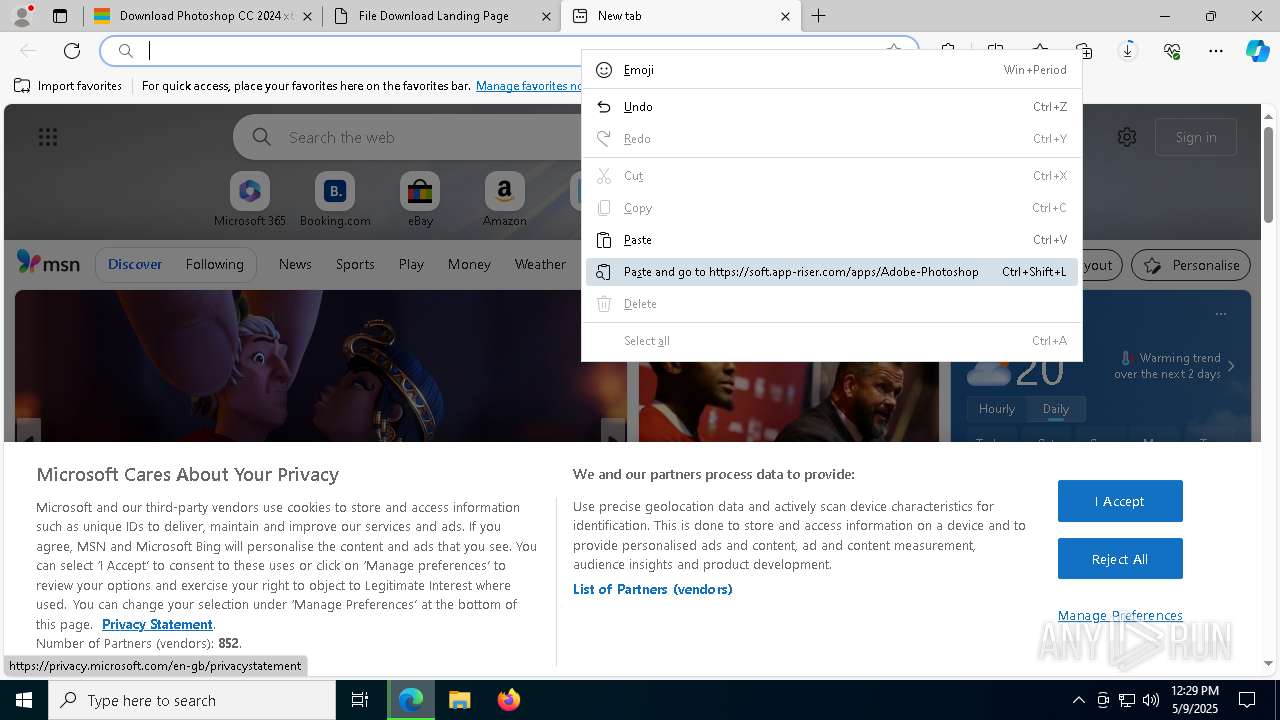Click the Sign in button
Screen dimensions: 1280x720
point(1196,137)
